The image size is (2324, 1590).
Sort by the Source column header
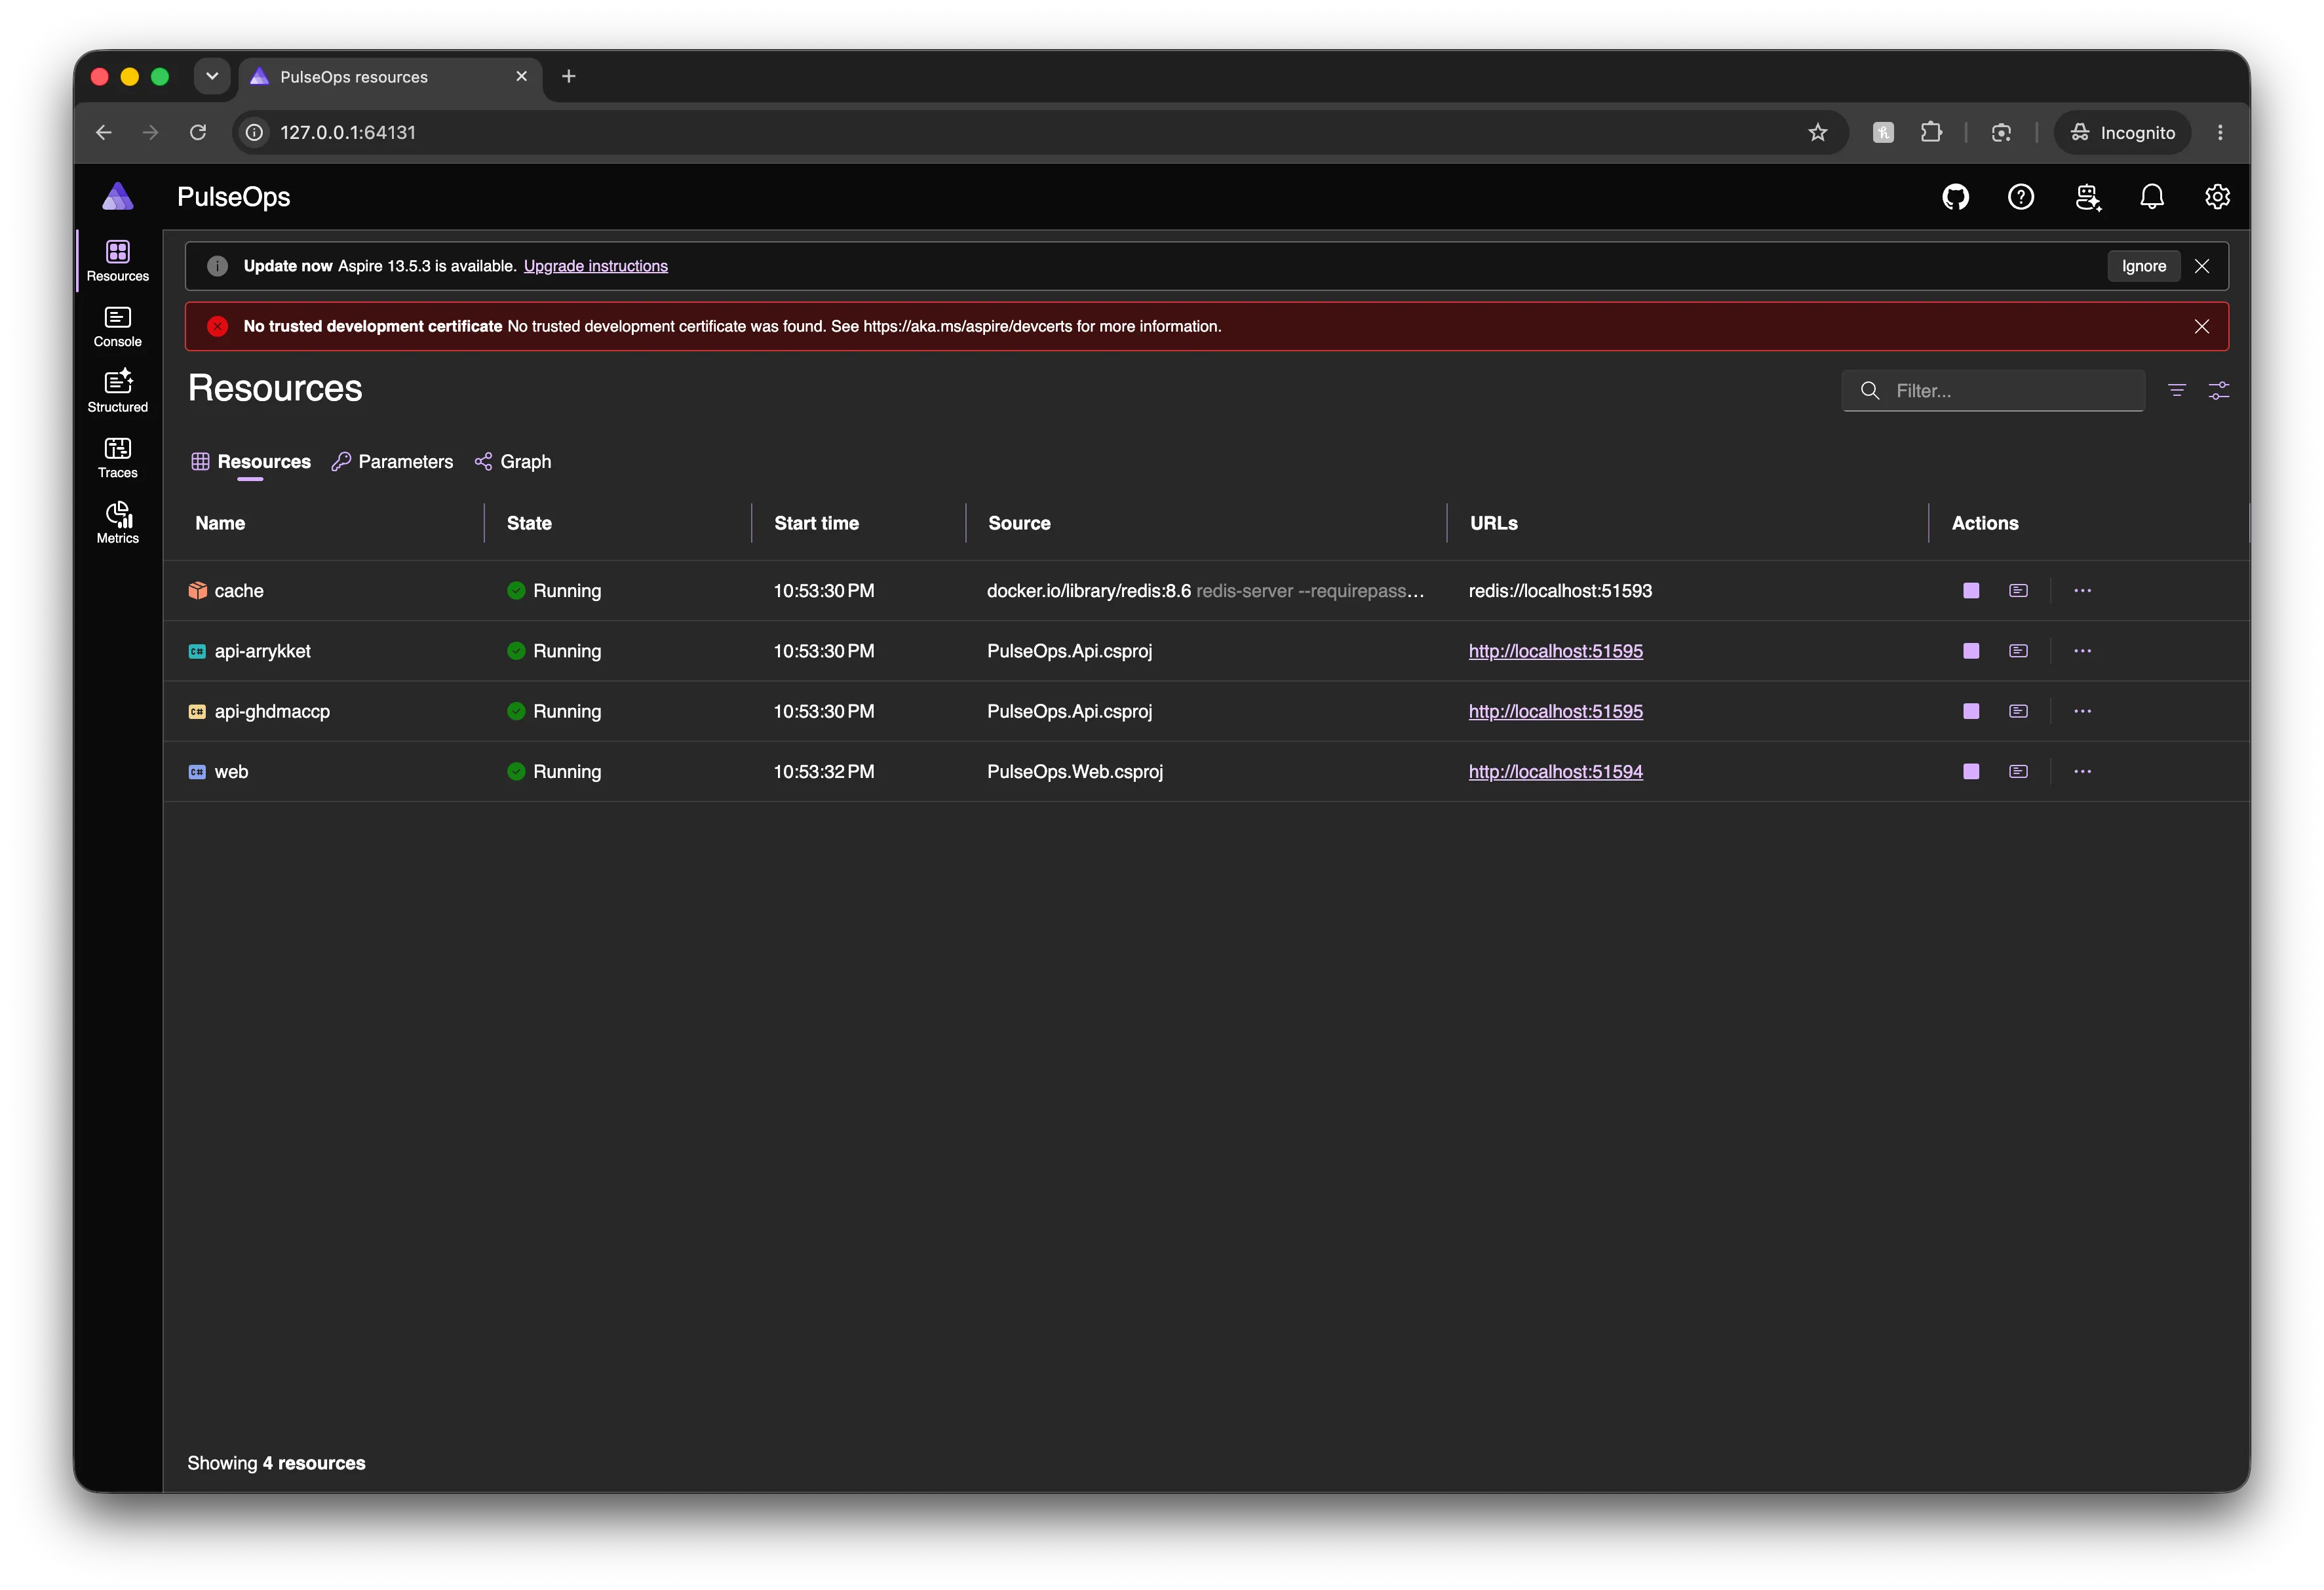1019,523
